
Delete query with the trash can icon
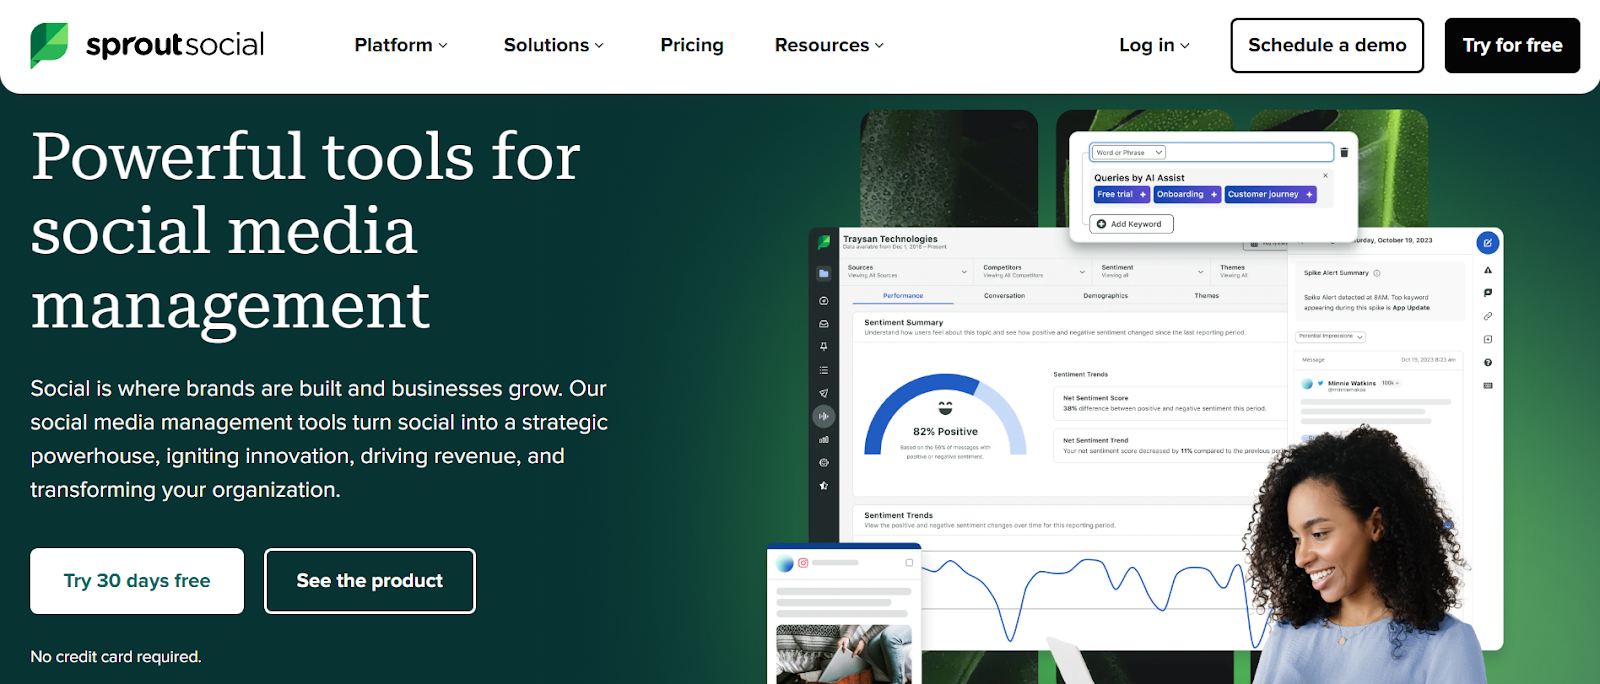tap(1344, 153)
